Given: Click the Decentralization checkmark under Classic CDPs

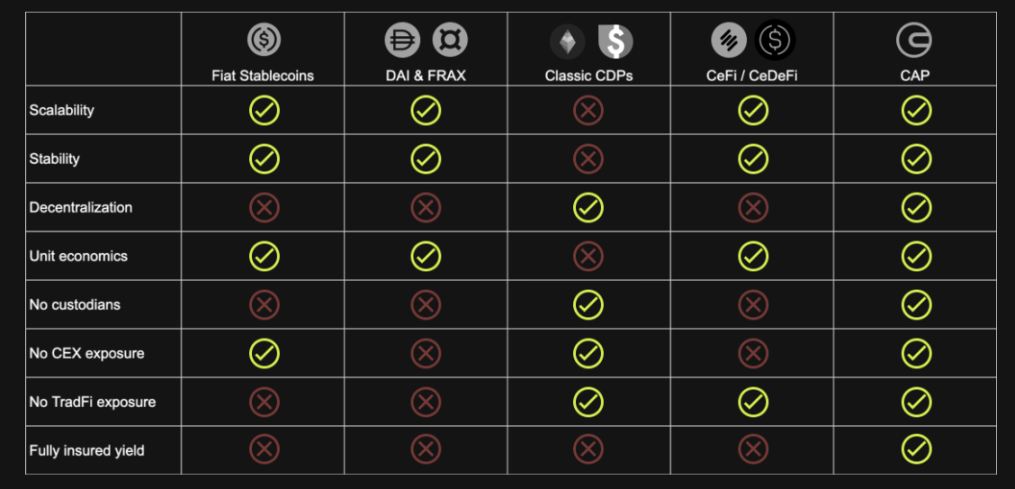Looking at the screenshot, I should [x=588, y=208].
